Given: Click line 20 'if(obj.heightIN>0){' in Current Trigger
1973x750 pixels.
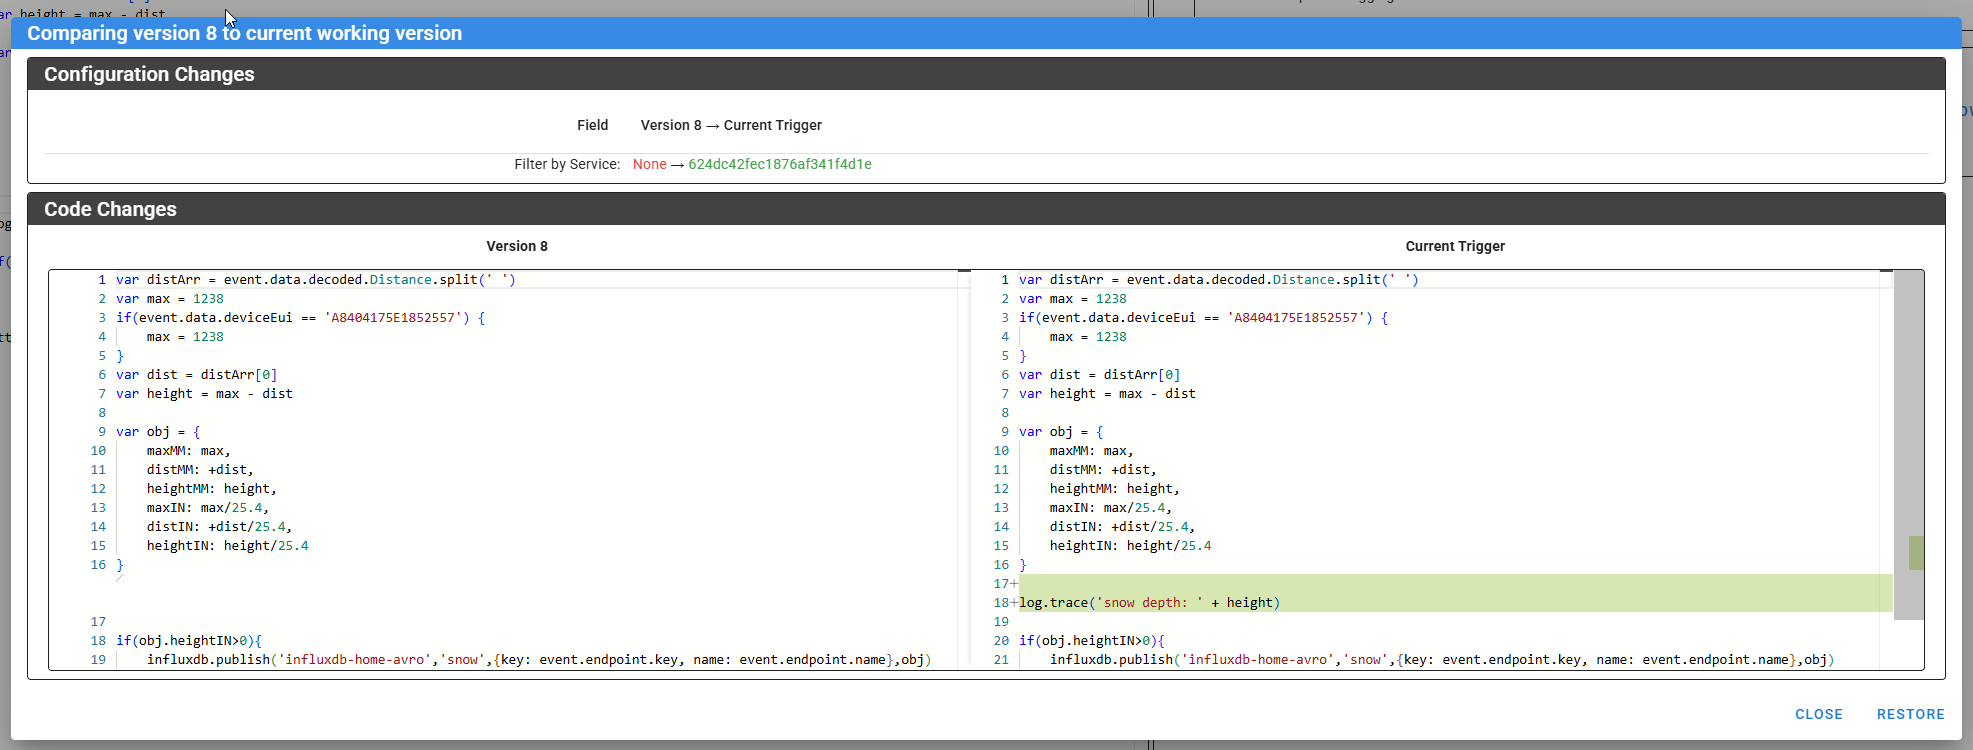Looking at the screenshot, I should (1092, 641).
